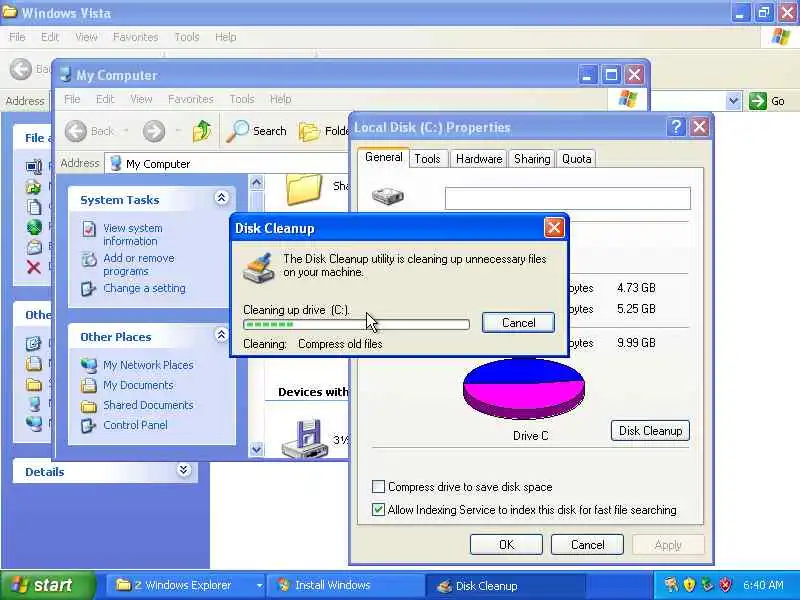Image resolution: width=800 pixels, height=600 pixels.
Task: Click OK in Local Disk Properties
Action: pyautogui.click(x=506, y=544)
